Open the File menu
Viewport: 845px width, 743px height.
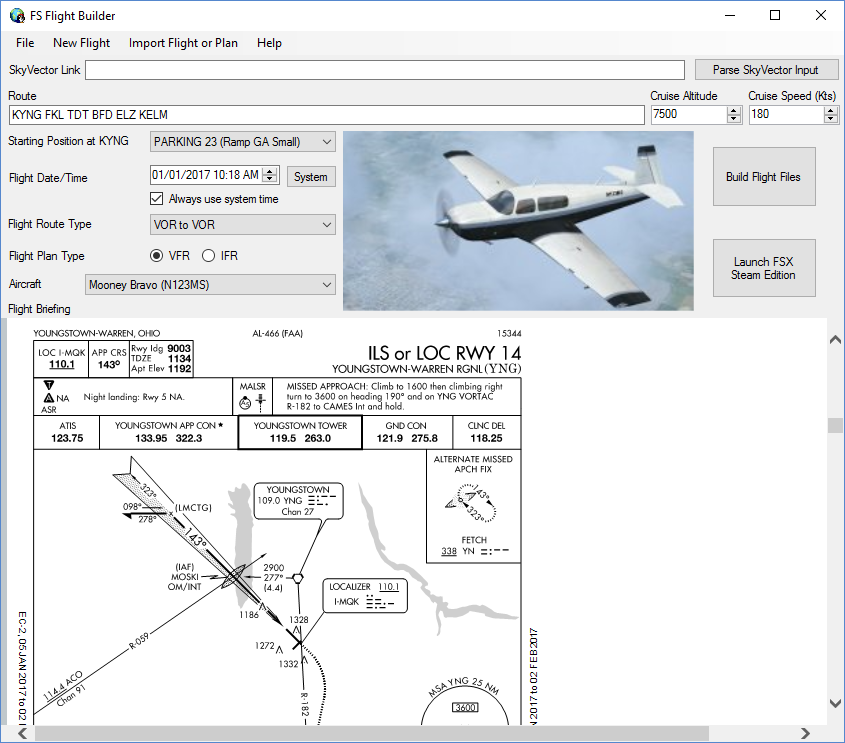point(25,43)
